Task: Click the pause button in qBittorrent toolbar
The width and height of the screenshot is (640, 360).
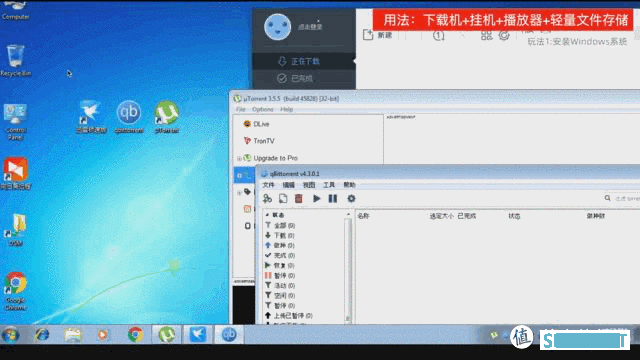Action: tap(333, 198)
